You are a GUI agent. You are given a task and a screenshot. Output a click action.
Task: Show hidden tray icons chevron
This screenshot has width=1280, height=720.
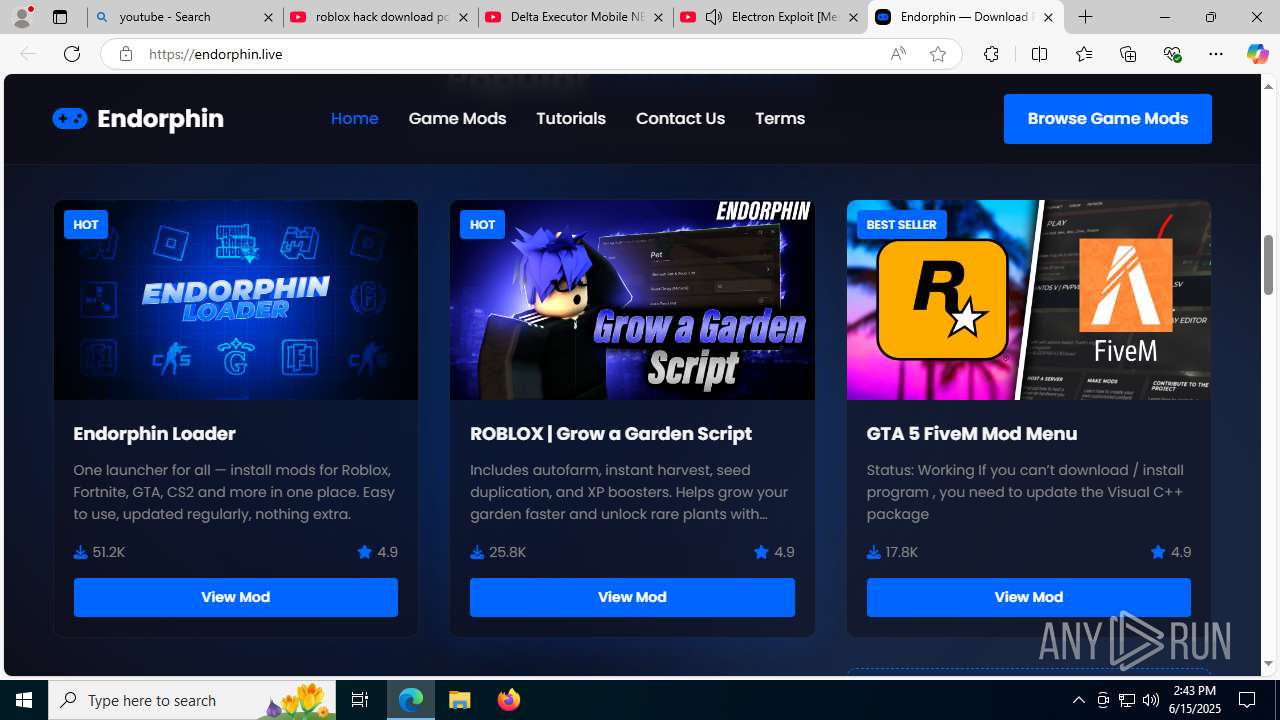1078,700
